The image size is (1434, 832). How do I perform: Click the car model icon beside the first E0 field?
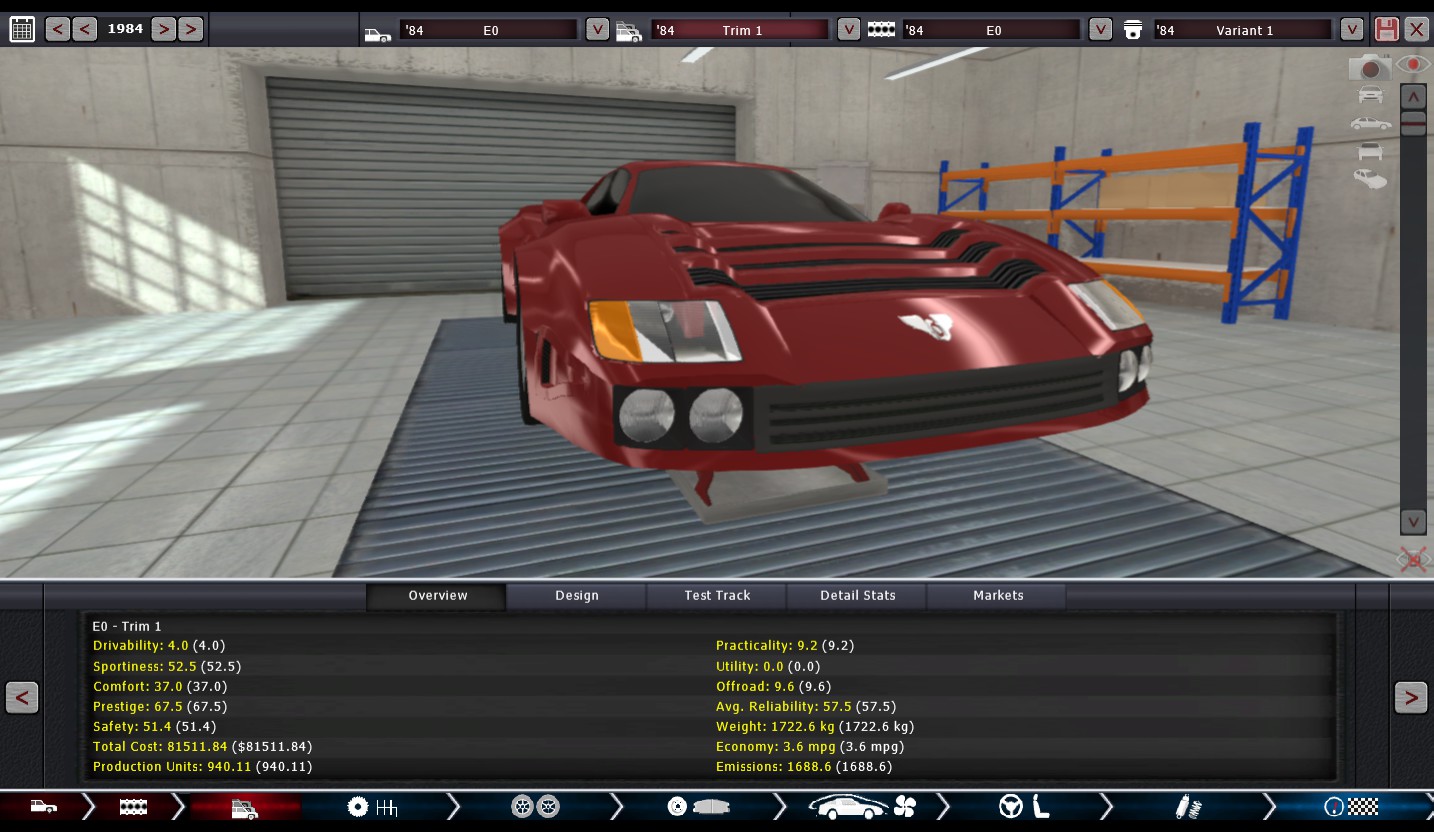tap(377, 33)
